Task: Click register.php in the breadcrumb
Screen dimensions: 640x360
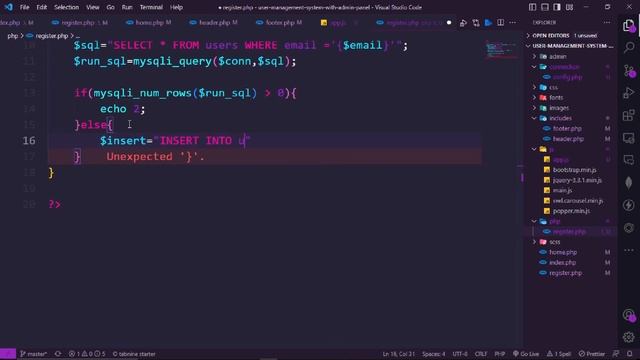Action: point(51,36)
